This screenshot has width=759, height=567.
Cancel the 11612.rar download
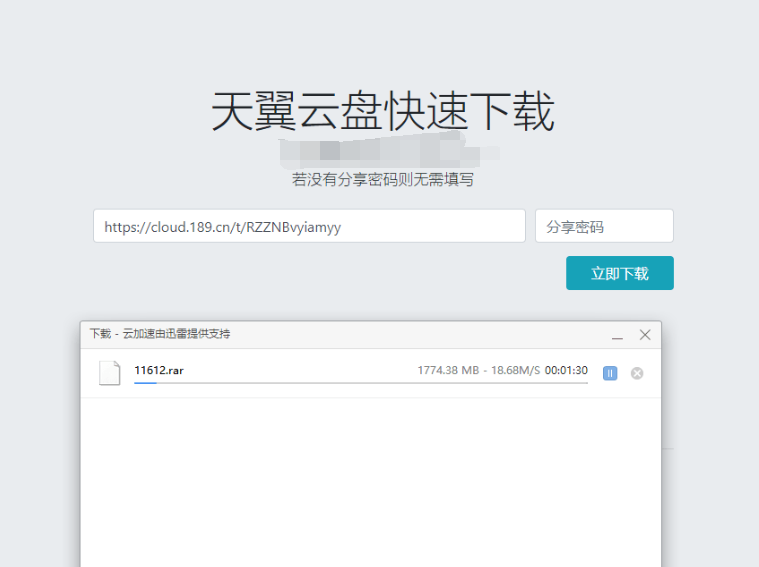[x=637, y=373]
